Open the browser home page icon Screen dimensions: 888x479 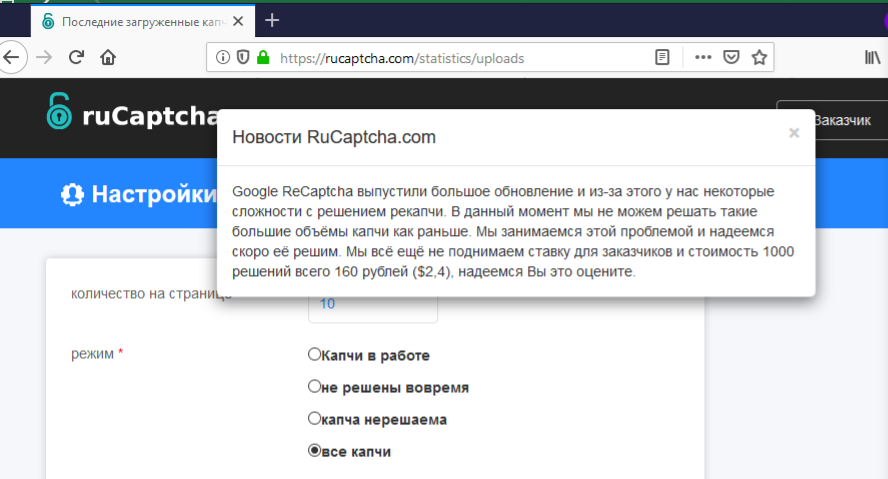[x=108, y=57]
